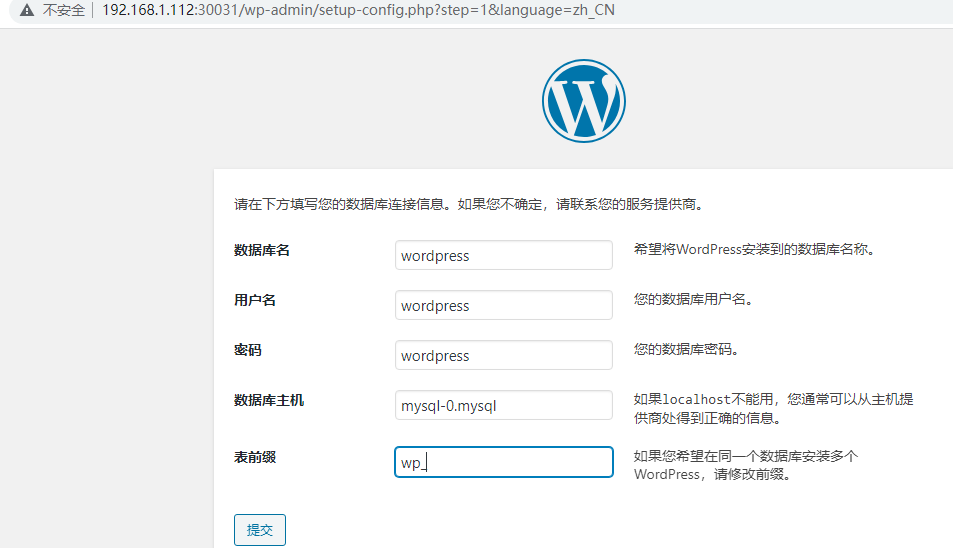The height and width of the screenshot is (548, 953).
Task: Click the 数据库名 label
Action: click(262, 250)
